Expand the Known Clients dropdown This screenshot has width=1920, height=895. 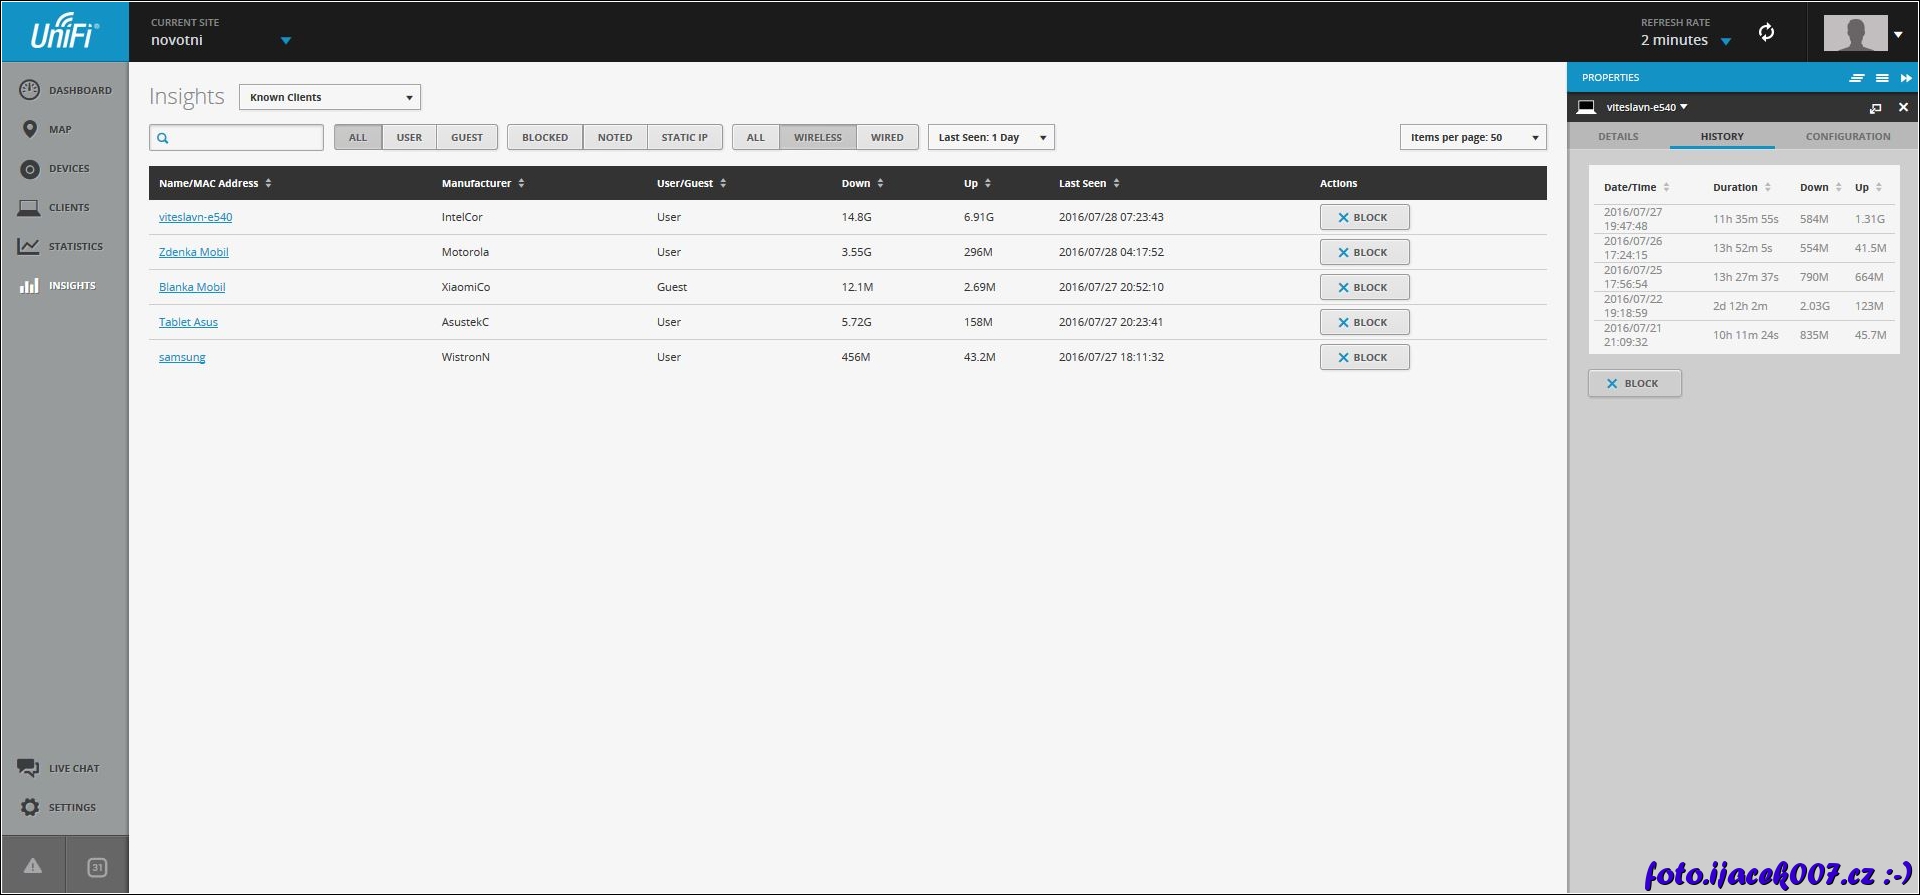pyautogui.click(x=330, y=97)
